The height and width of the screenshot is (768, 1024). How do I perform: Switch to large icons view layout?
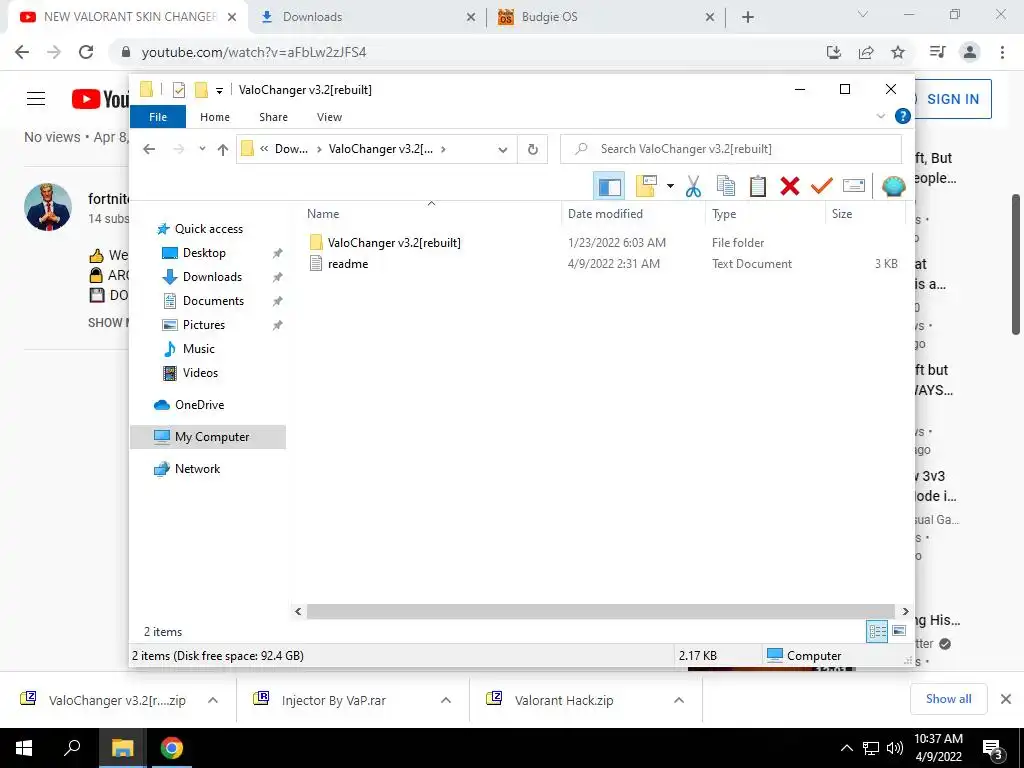(899, 631)
